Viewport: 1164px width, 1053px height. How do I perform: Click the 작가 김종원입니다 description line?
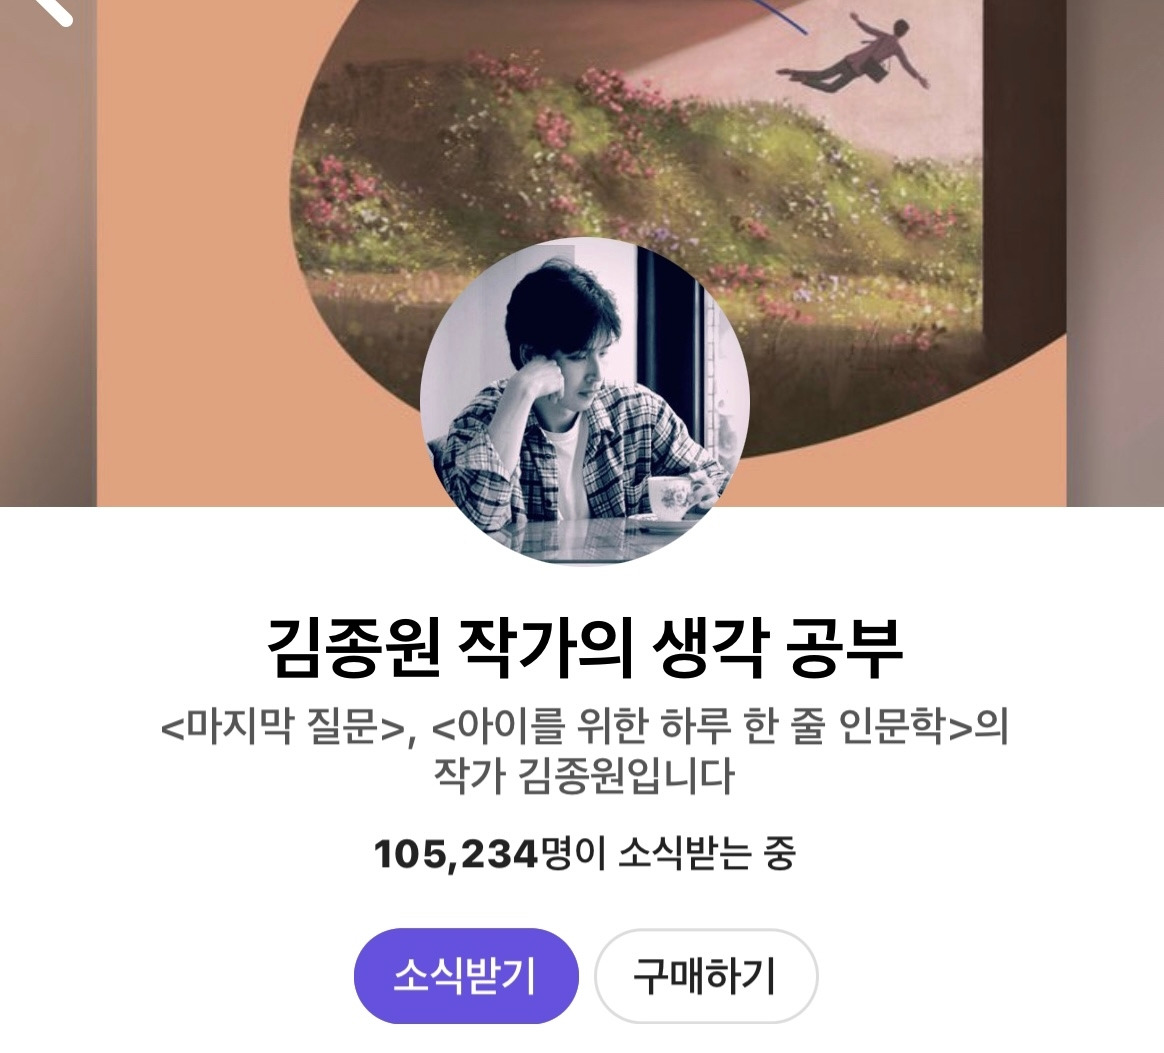click(583, 777)
